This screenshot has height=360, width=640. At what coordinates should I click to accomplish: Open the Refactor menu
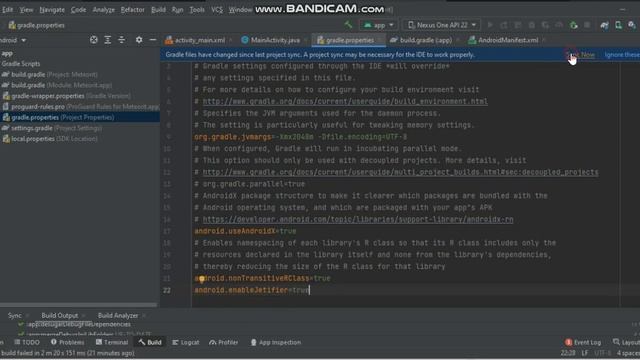pos(133,9)
